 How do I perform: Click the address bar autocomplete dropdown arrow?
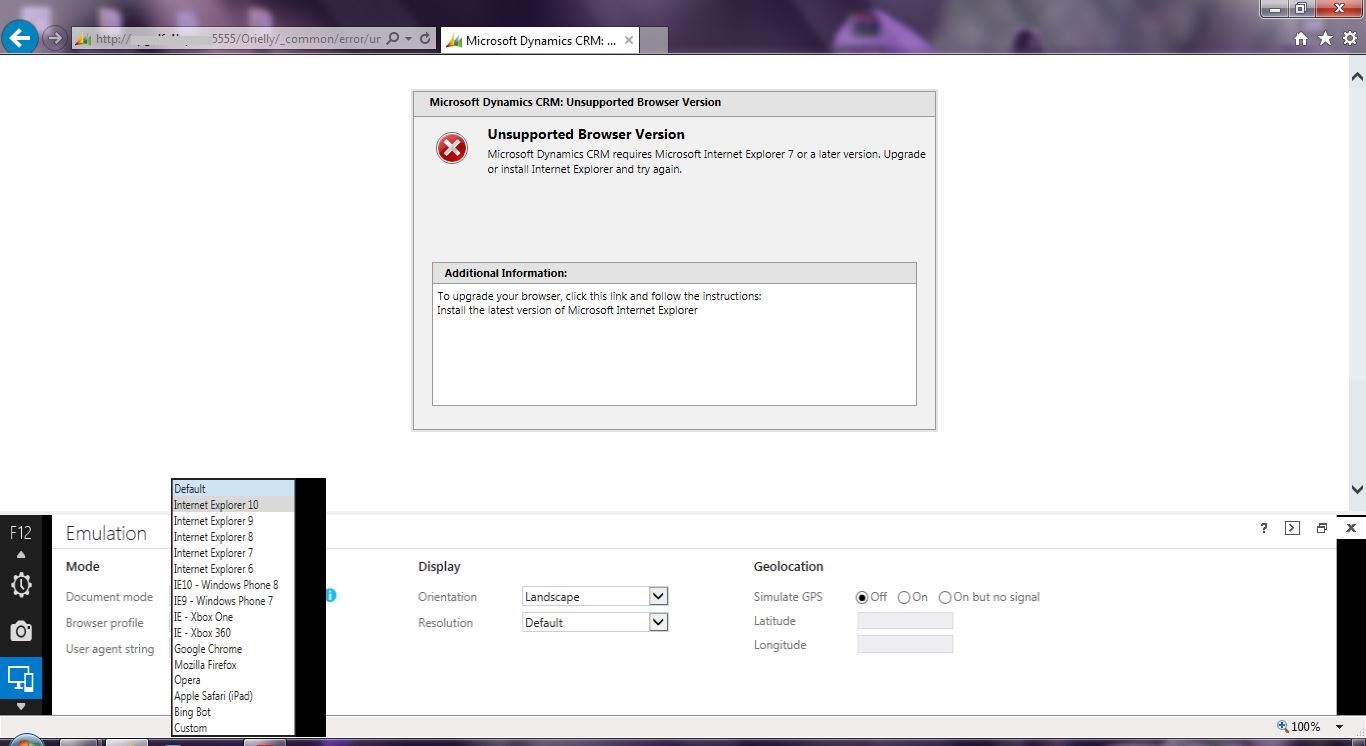[408, 39]
